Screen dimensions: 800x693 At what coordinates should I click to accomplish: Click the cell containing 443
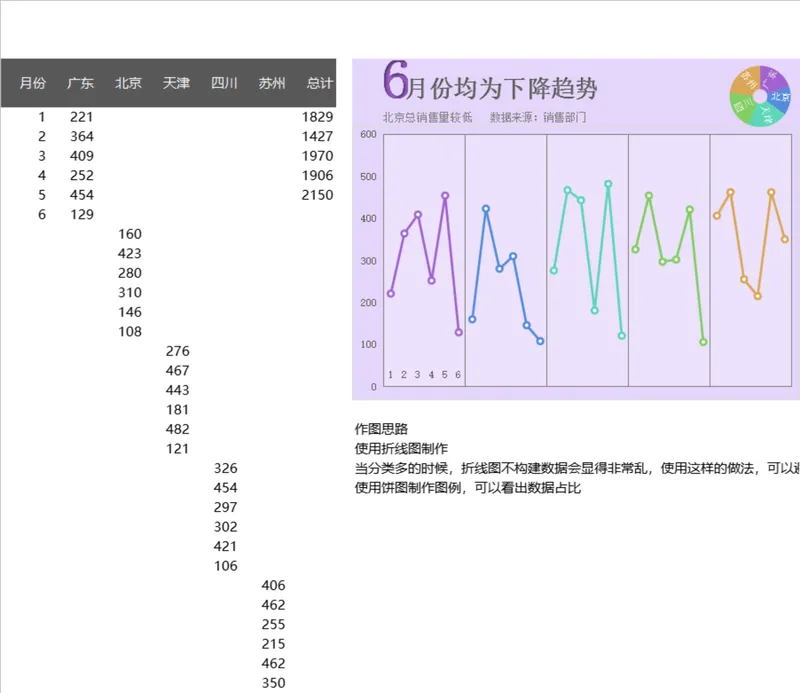[x=178, y=390]
